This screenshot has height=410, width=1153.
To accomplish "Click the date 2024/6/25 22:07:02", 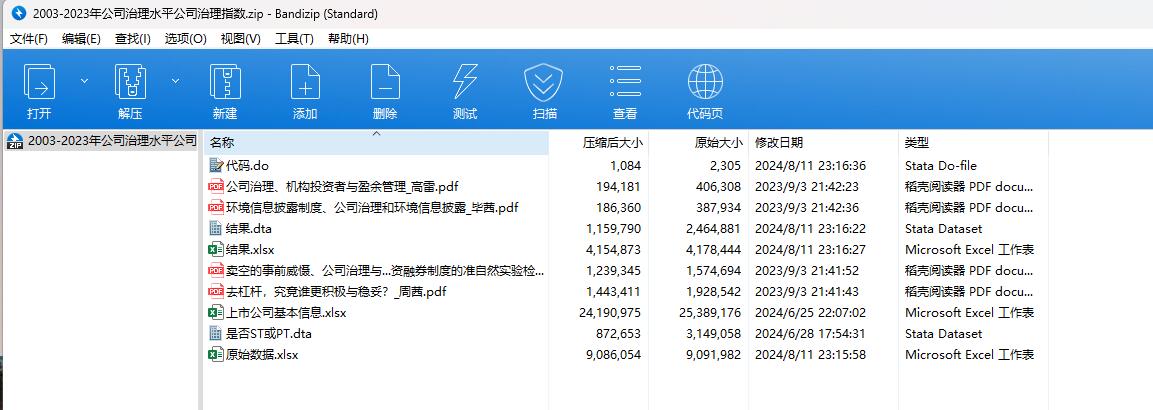I will pyautogui.click(x=810, y=312).
